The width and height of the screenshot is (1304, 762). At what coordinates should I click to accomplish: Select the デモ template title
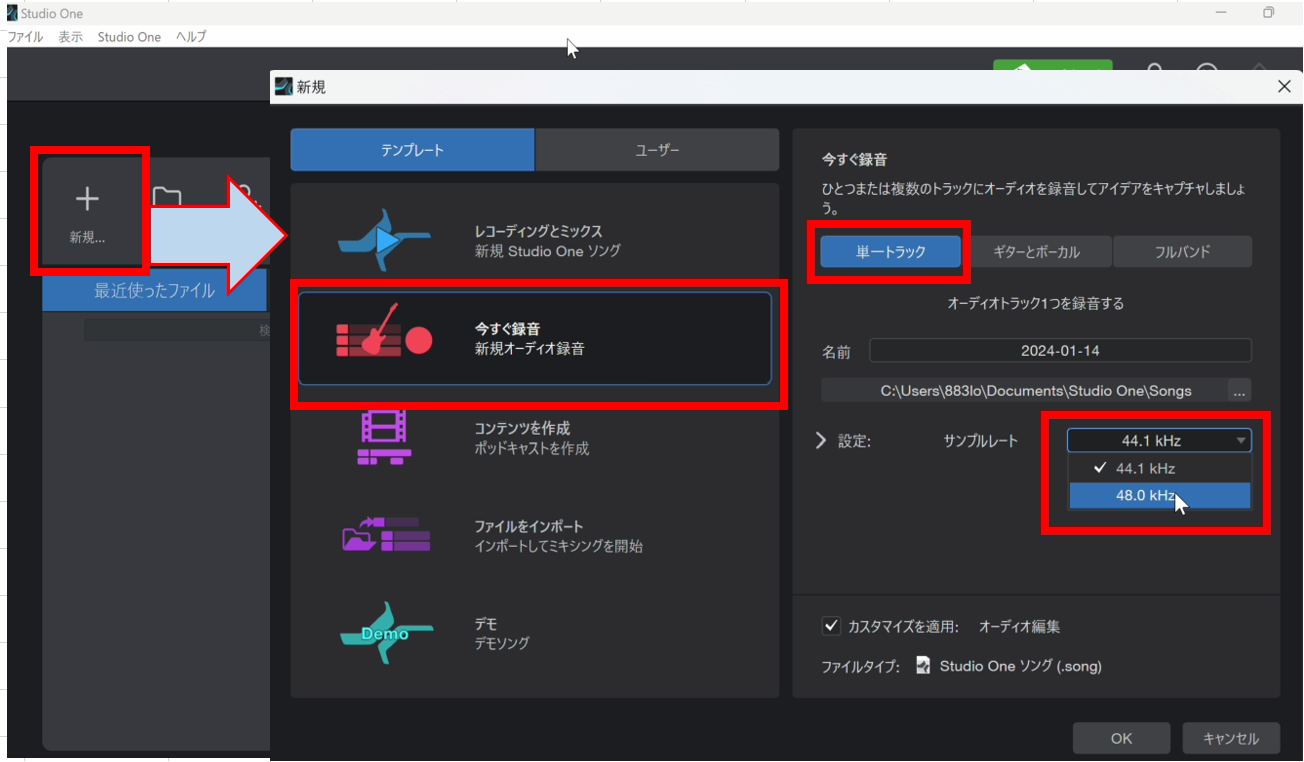pos(485,624)
